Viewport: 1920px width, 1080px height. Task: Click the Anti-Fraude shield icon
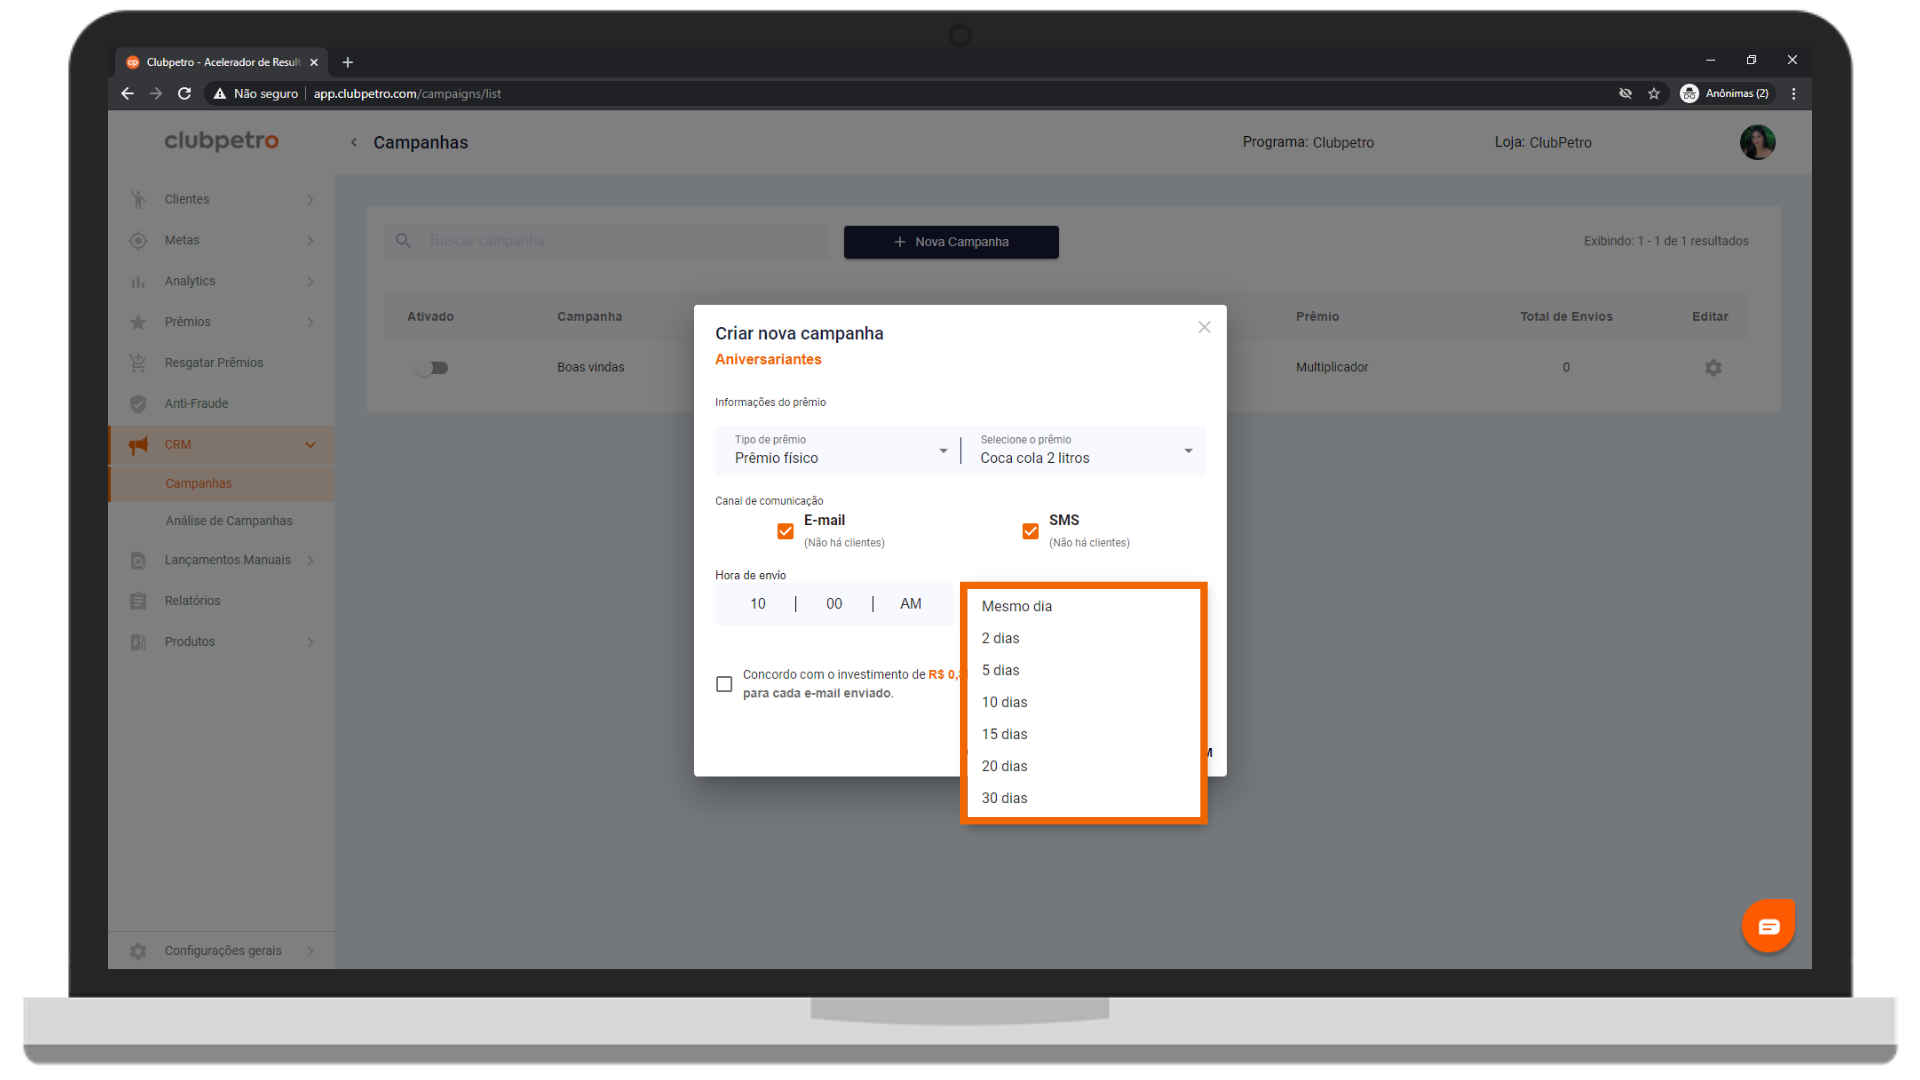(x=138, y=404)
